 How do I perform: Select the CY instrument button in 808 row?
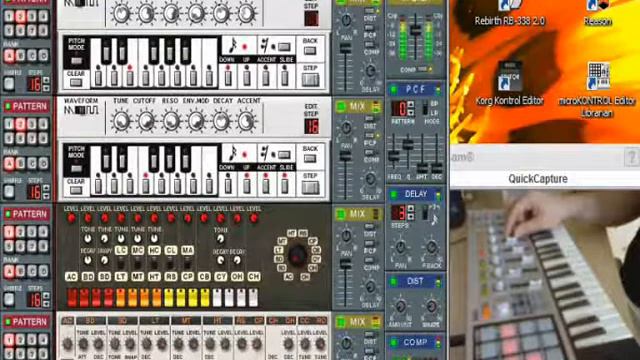(x=220, y=276)
